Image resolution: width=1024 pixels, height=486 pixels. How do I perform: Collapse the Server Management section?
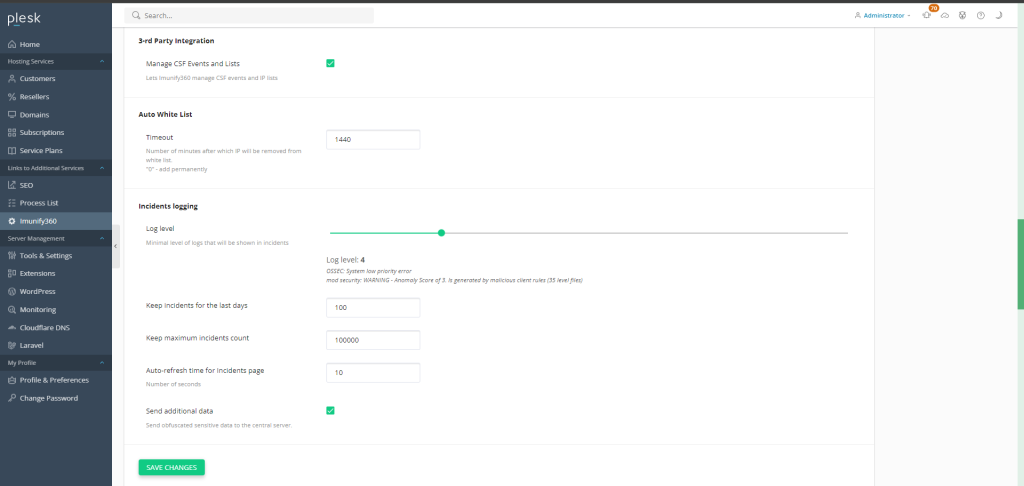(102, 238)
